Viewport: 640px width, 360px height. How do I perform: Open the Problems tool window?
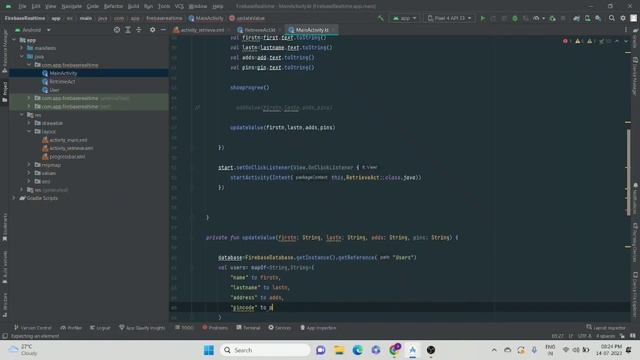[215, 328]
